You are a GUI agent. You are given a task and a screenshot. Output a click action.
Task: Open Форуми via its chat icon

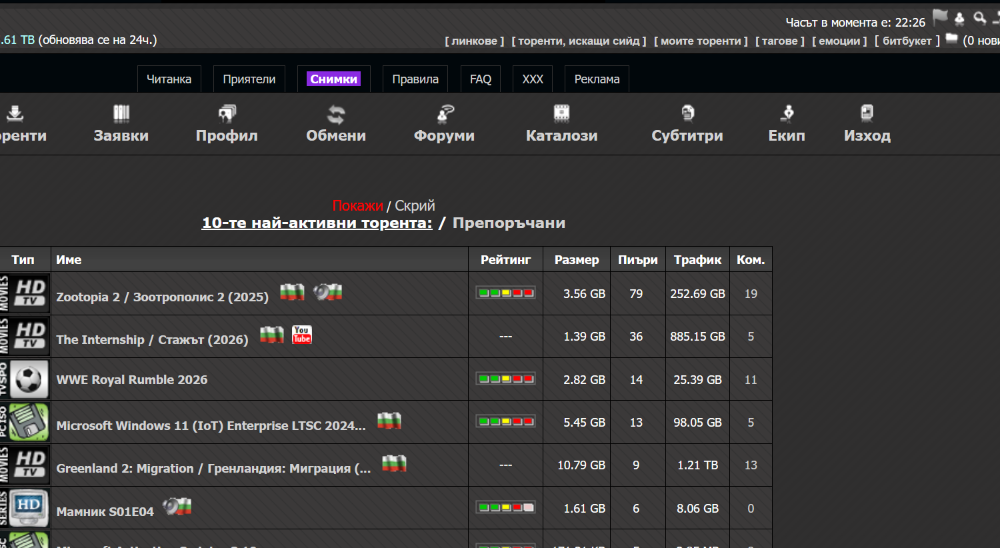point(445,114)
